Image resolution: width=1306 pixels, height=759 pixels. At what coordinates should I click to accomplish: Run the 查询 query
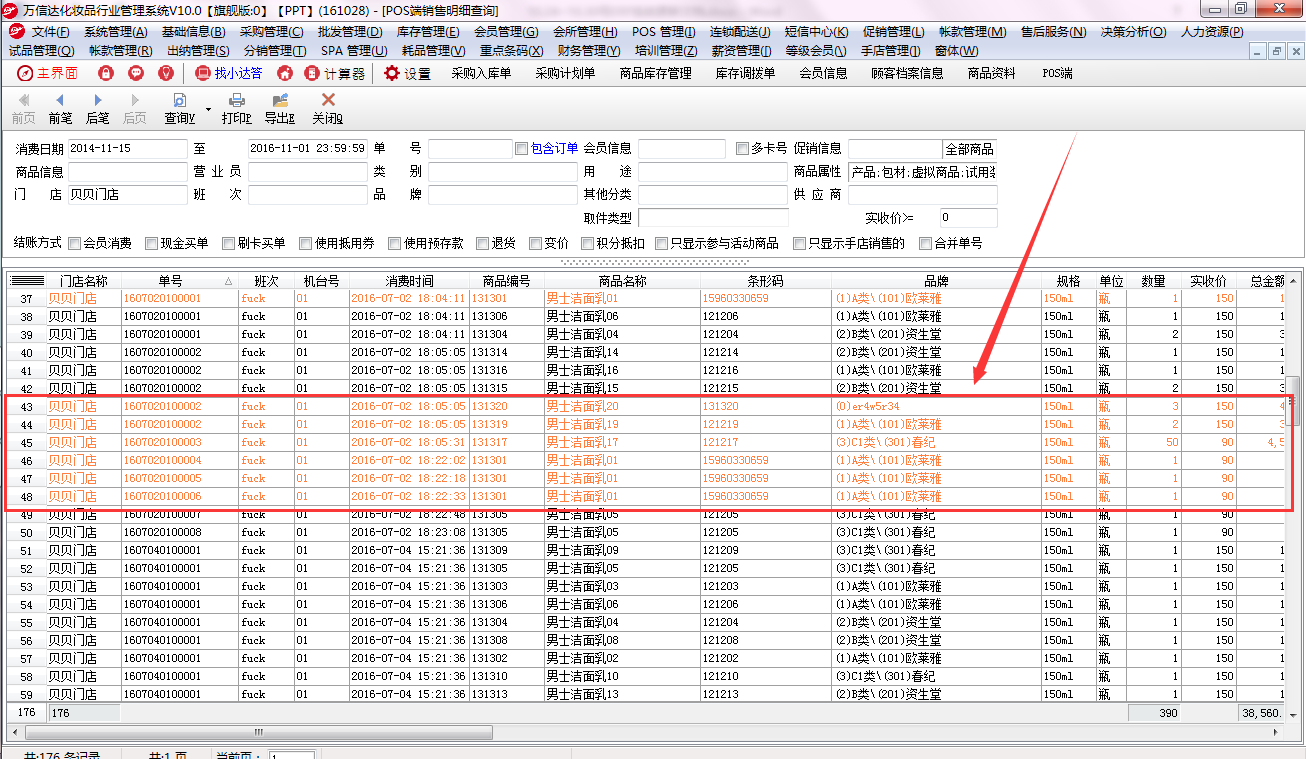coord(180,109)
